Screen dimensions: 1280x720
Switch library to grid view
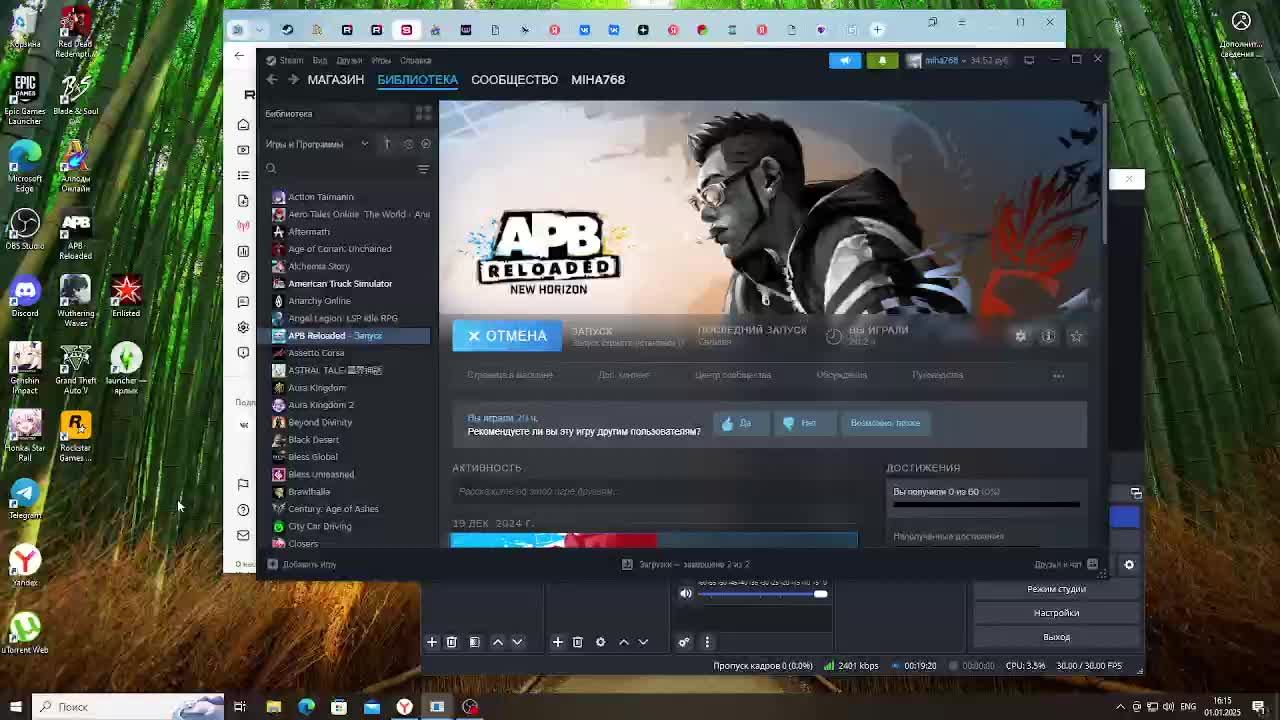coord(423,114)
